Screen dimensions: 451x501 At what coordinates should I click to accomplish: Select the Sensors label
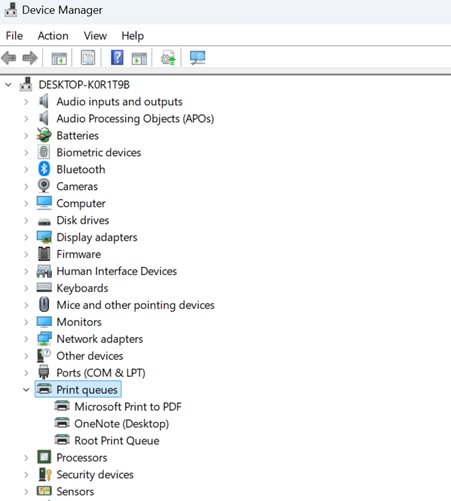coord(75,492)
